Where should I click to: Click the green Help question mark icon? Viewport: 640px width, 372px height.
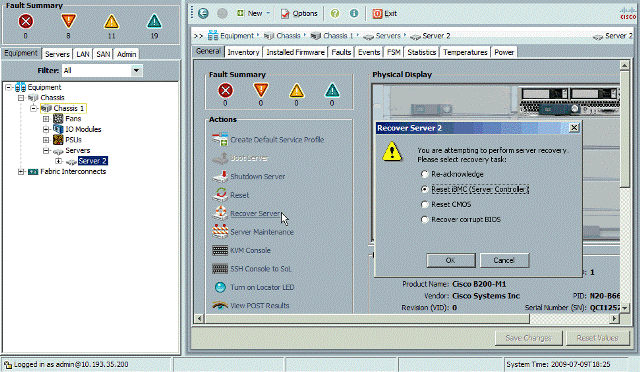tap(335, 13)
